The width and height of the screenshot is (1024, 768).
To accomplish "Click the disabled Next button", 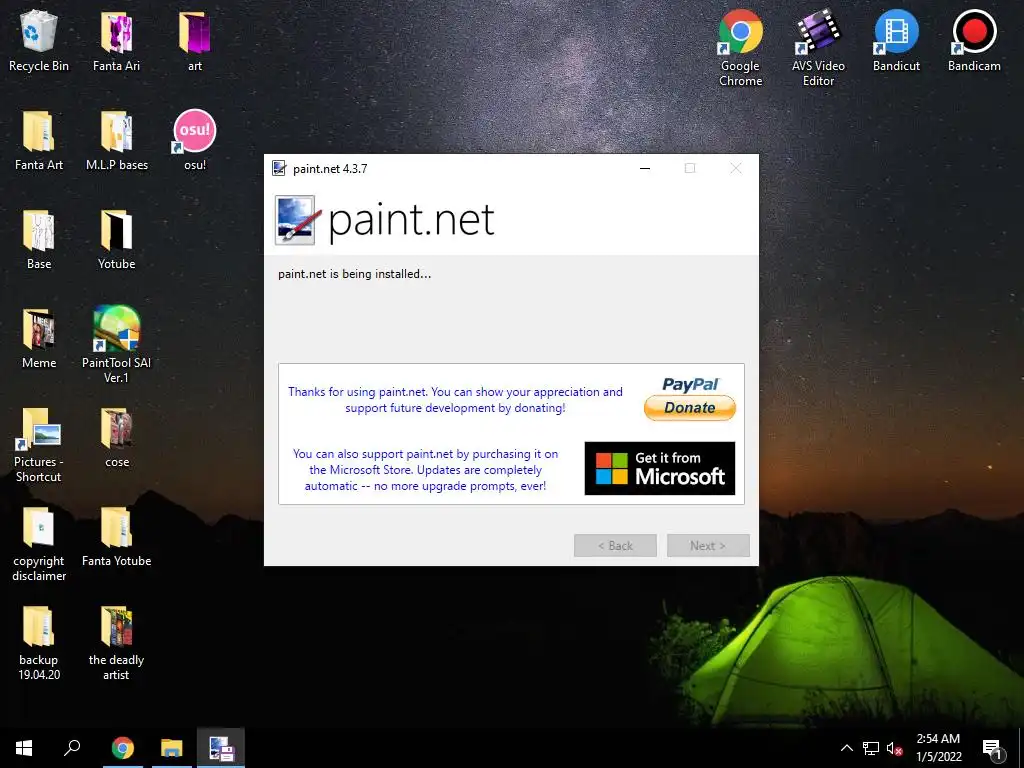I will [x=708, y=545].
